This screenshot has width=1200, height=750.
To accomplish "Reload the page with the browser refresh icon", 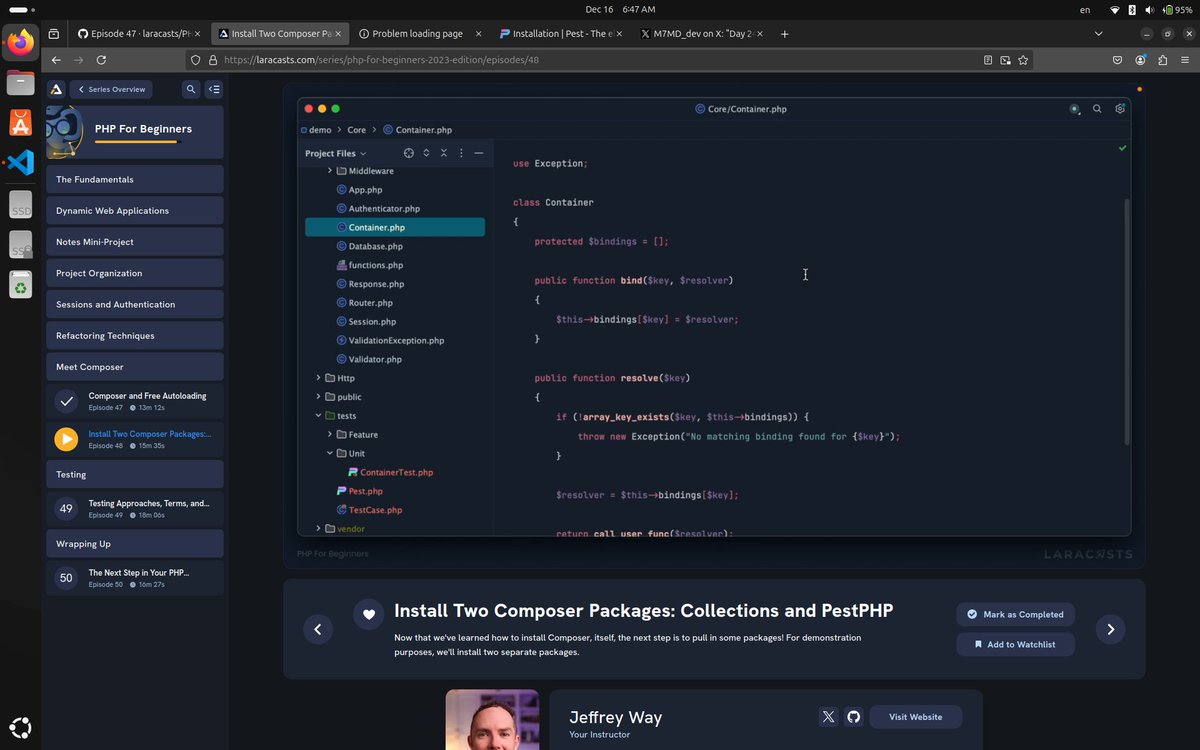I will click(101, 60).
